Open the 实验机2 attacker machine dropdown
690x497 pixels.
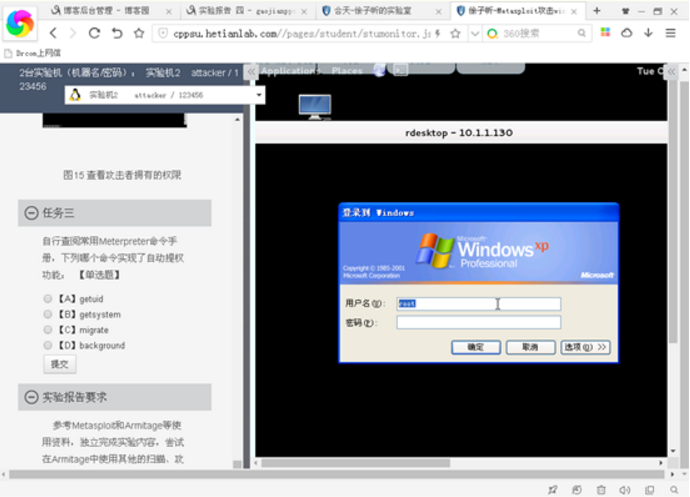(165, 95)
